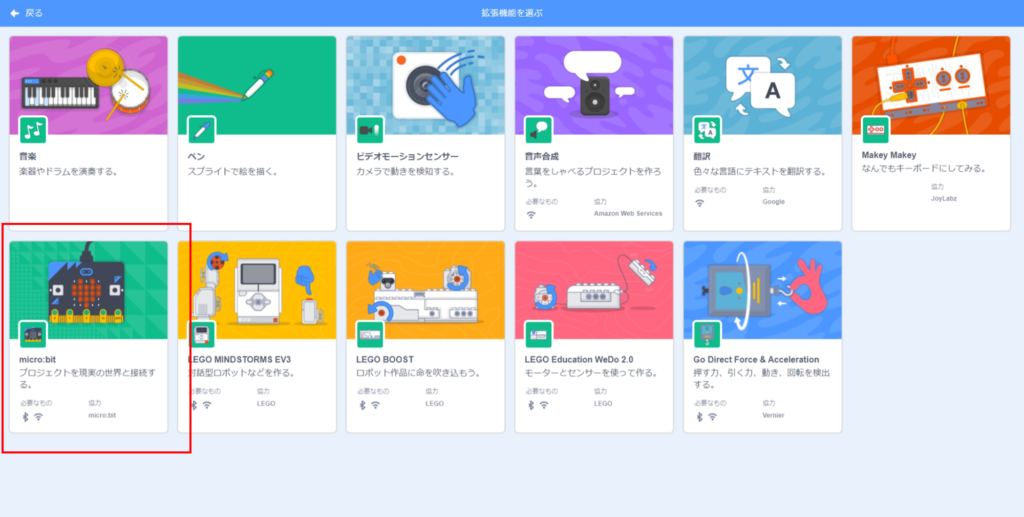Click Bluetooth icon on Go Direct card
The height and width of the screenshot is (517, 1024).
click(699, 416)
